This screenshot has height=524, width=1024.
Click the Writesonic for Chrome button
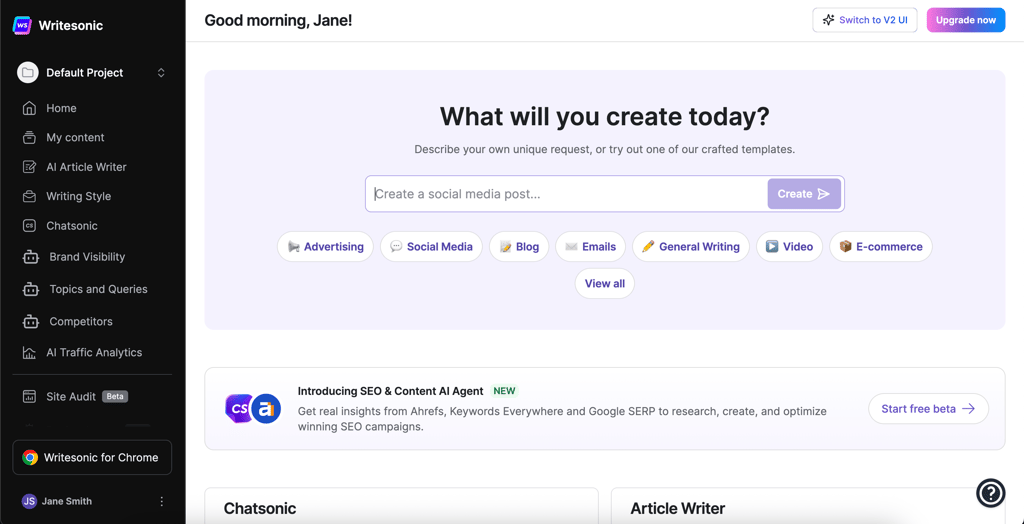coord(92,457)
